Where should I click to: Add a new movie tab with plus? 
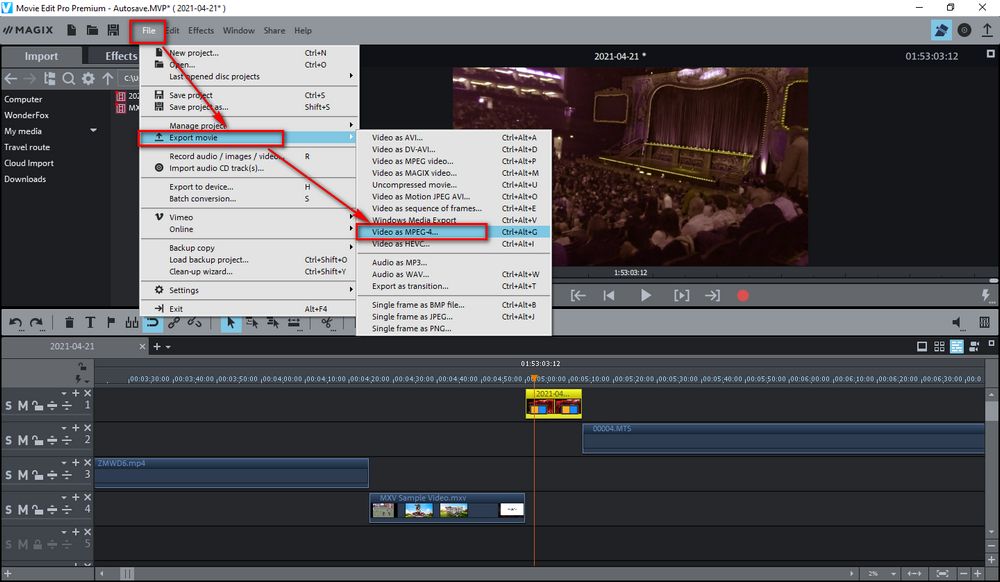click(x=157, y=346)
